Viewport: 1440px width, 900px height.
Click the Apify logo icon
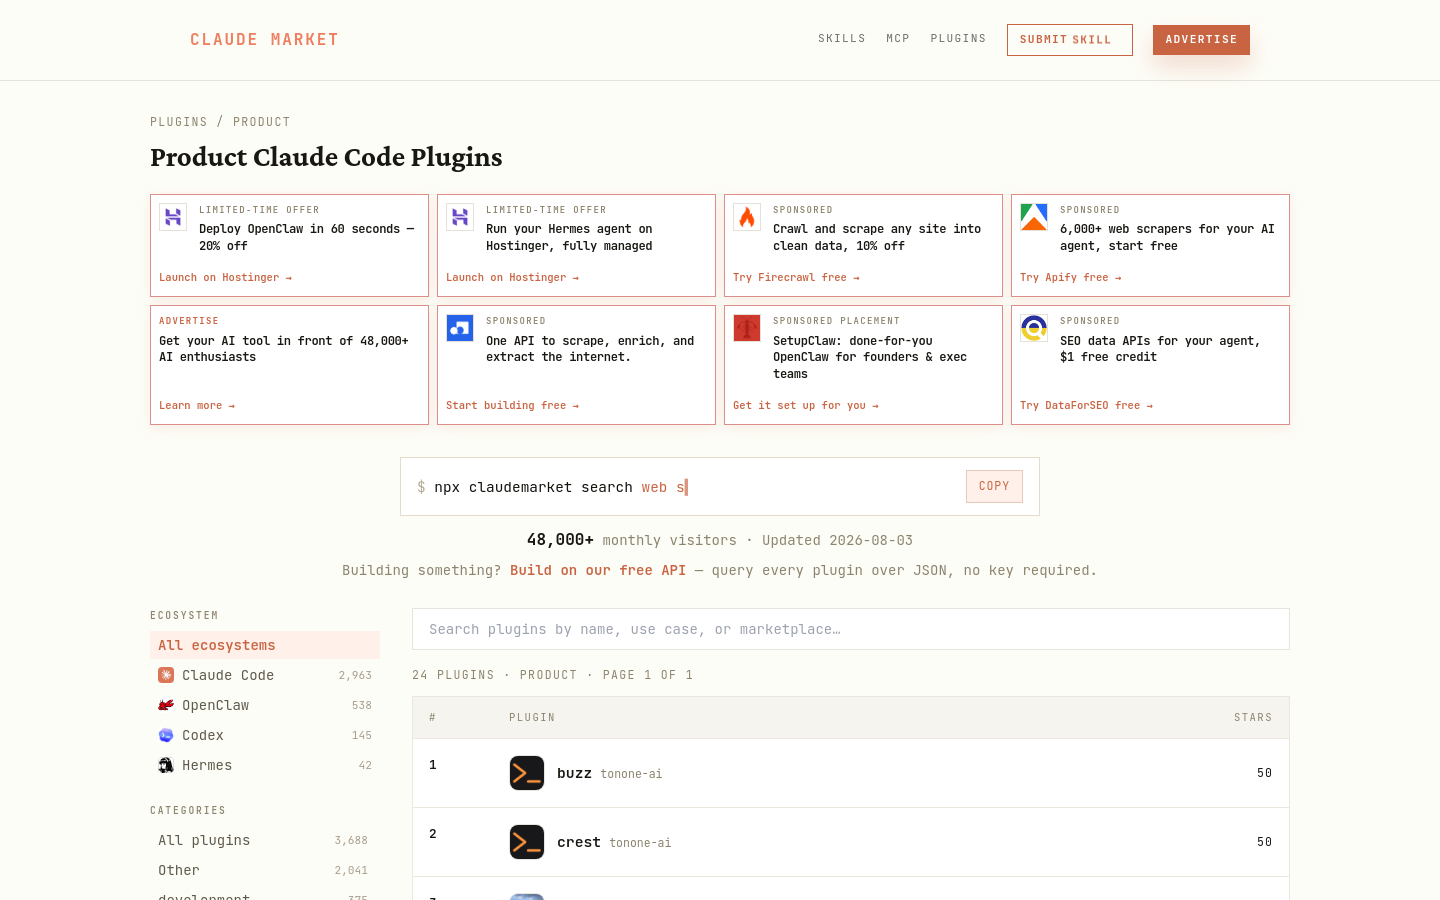1034,217
